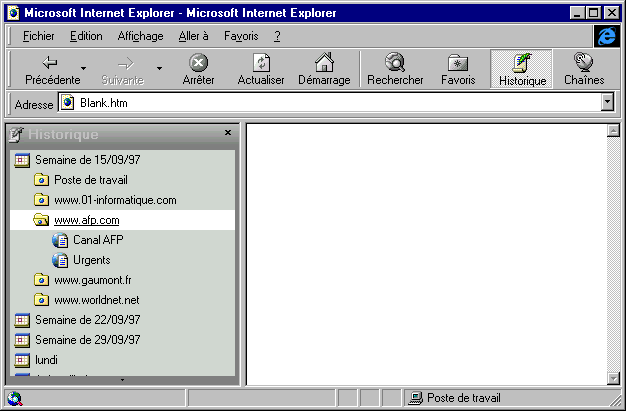Image resolution: width=626 pixels, height=411 pixels.
Task: Open the Aller à menu
Action: pos(194,36)
